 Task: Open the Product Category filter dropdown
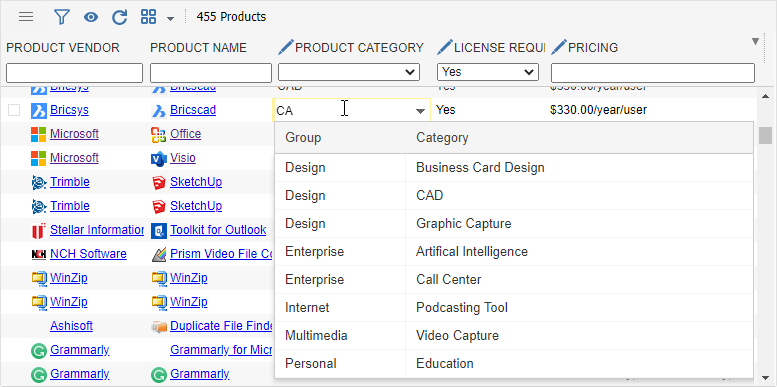(349, 72)
